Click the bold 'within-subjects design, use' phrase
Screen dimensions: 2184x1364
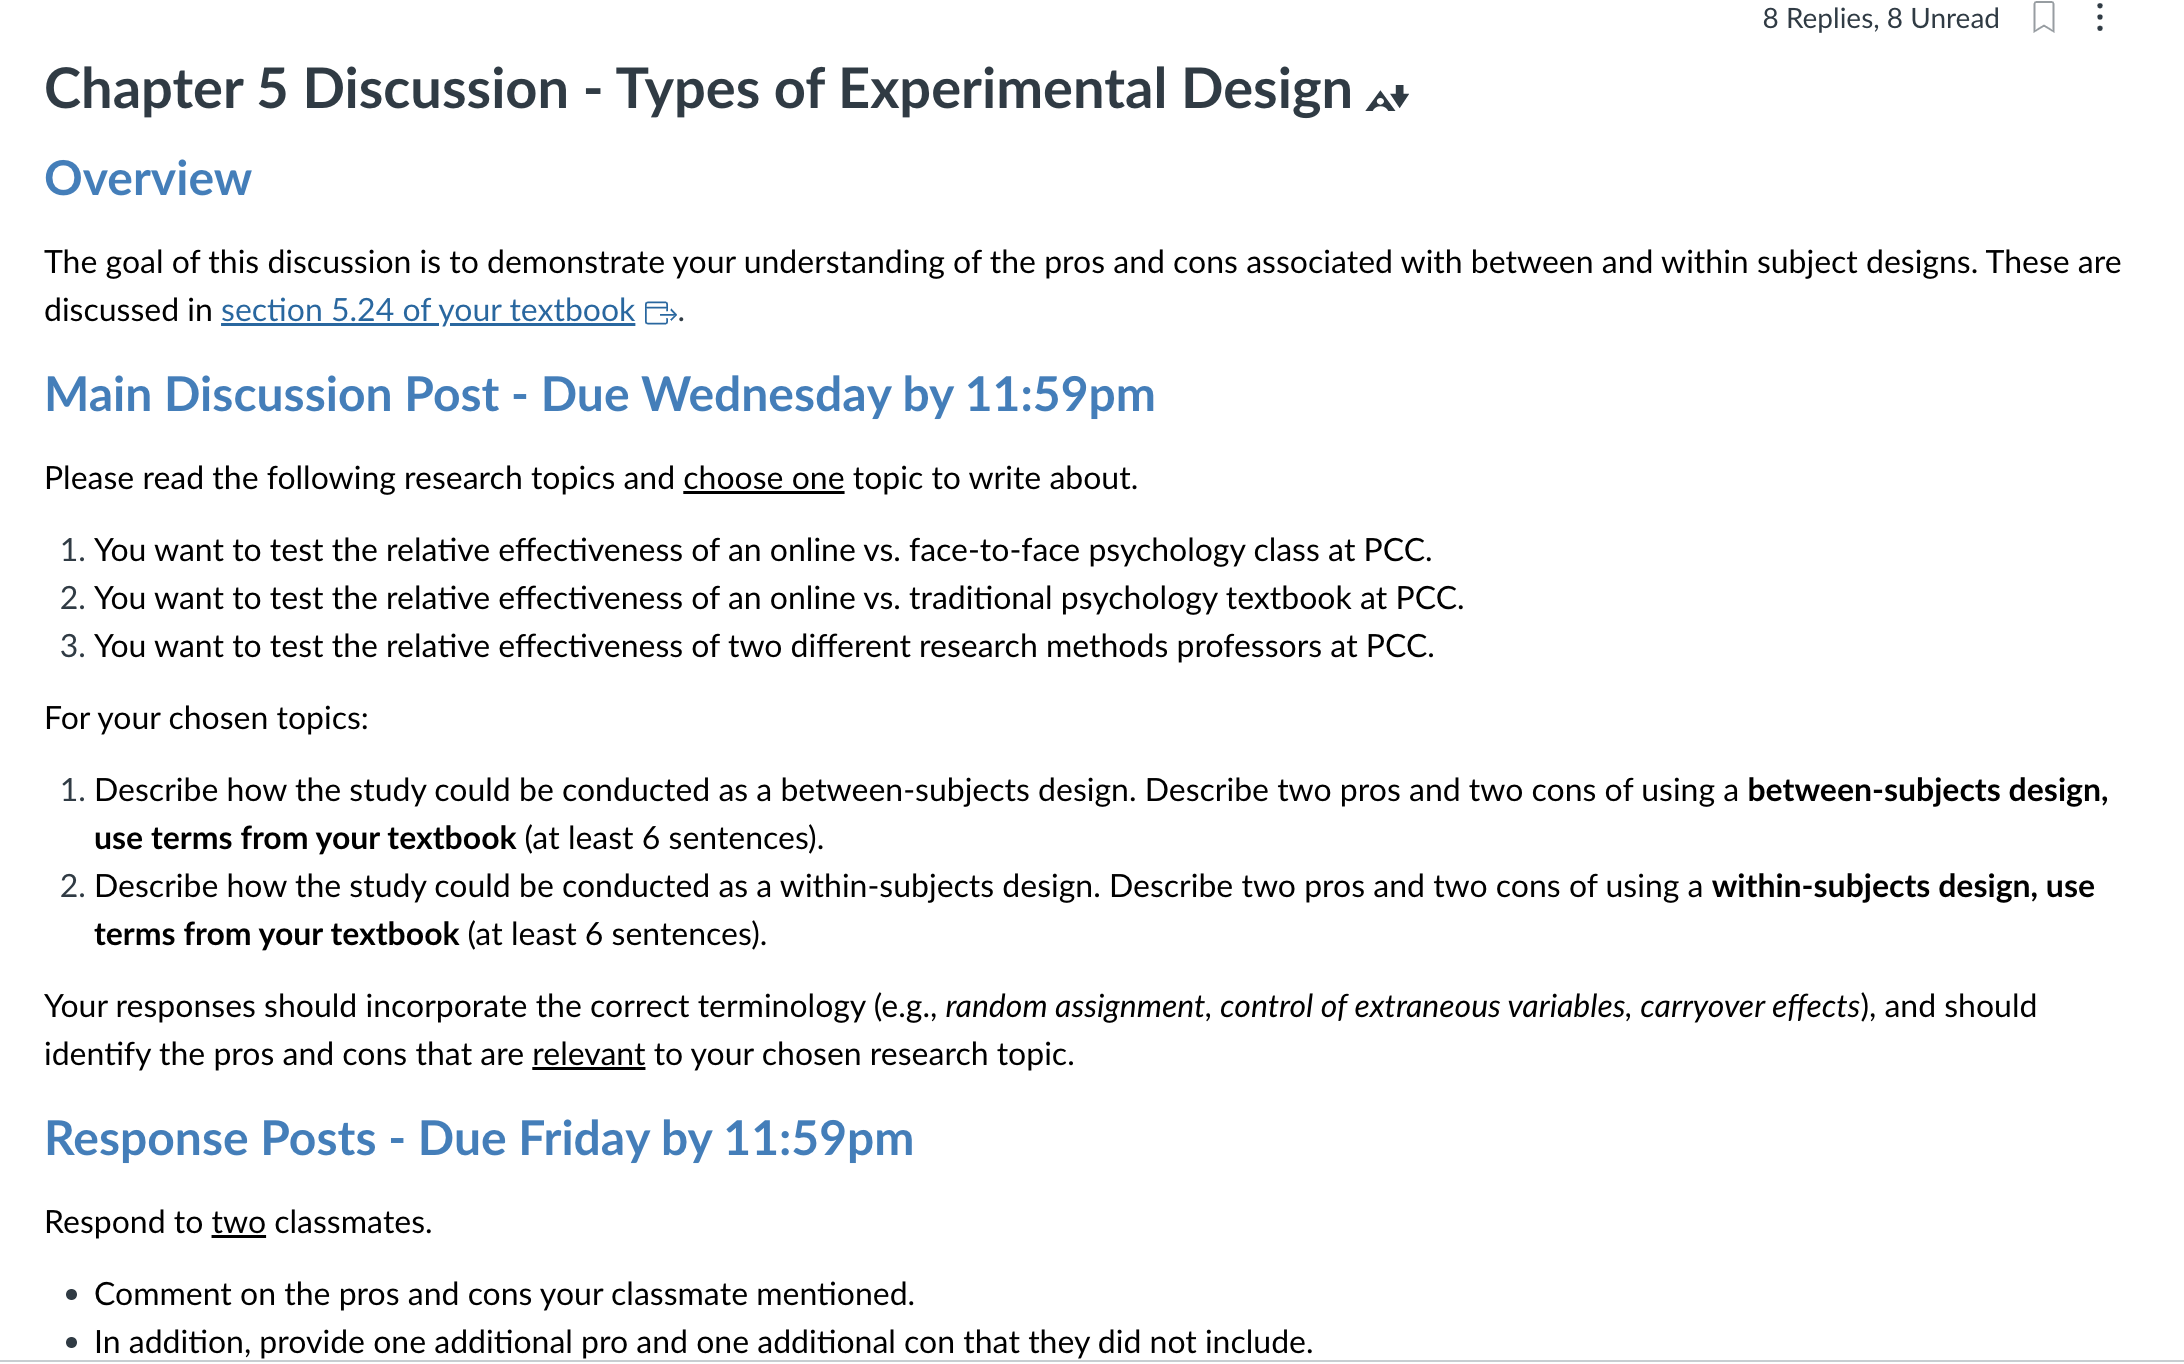pos(1903,886)
